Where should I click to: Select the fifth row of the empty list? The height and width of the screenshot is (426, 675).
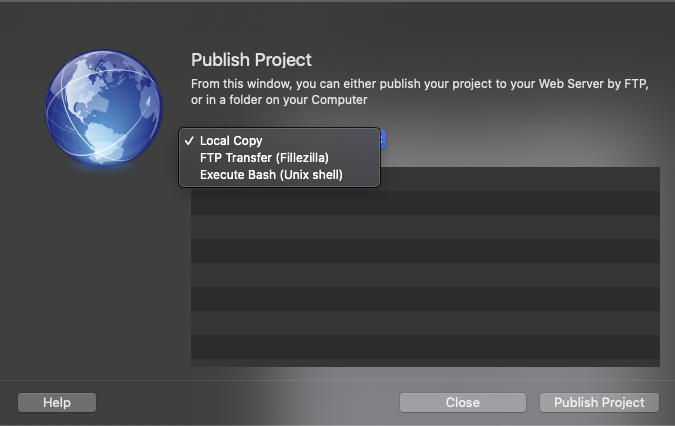pyautogui.click(x=425, y=275)
